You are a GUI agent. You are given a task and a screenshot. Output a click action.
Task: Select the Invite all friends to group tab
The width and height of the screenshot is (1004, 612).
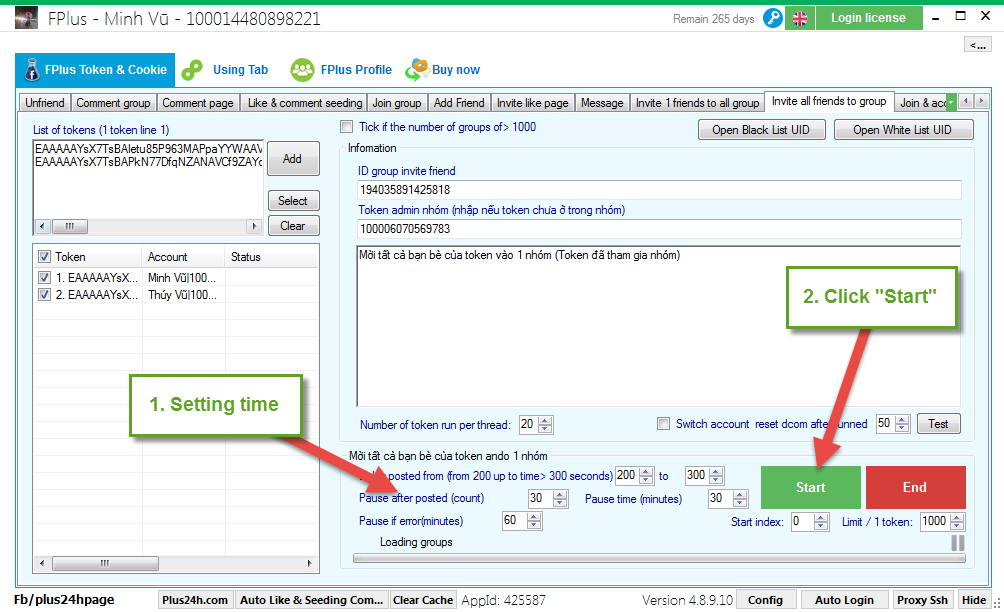tap(829, 101)
